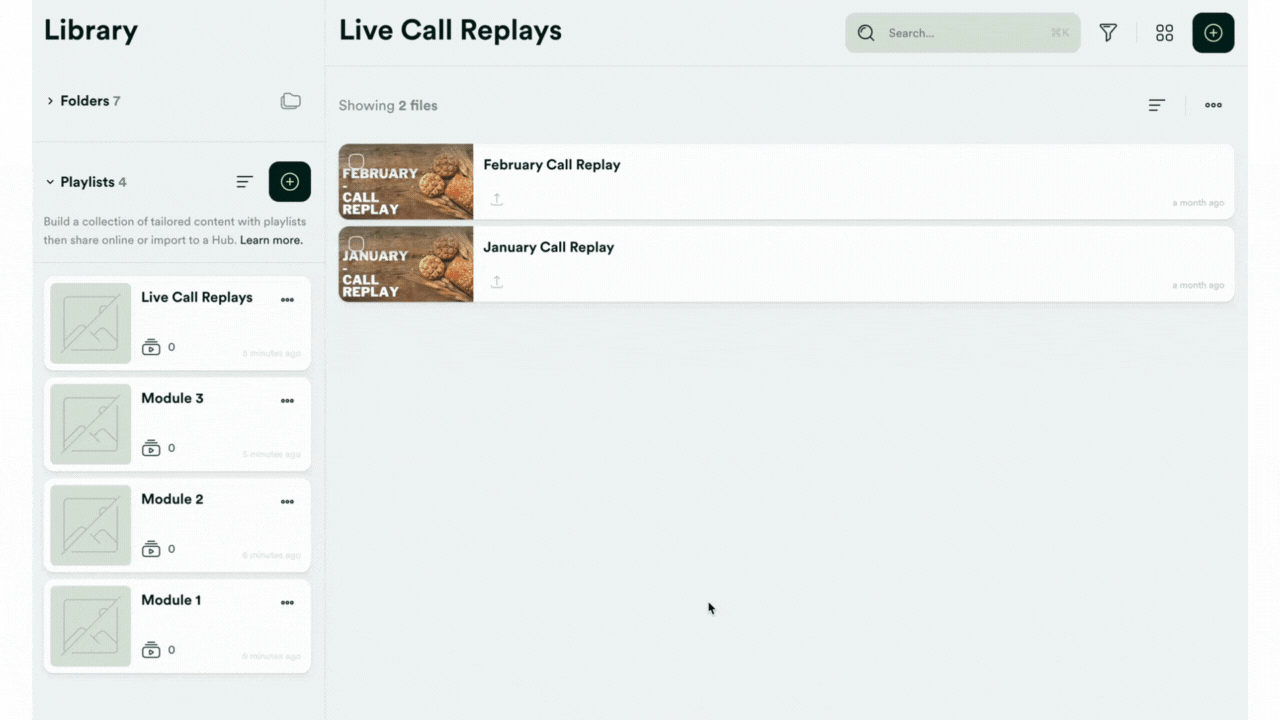Click the new folder icon beside Folders
This screenshot has height=720, width=1280.
tap(290, 101)
